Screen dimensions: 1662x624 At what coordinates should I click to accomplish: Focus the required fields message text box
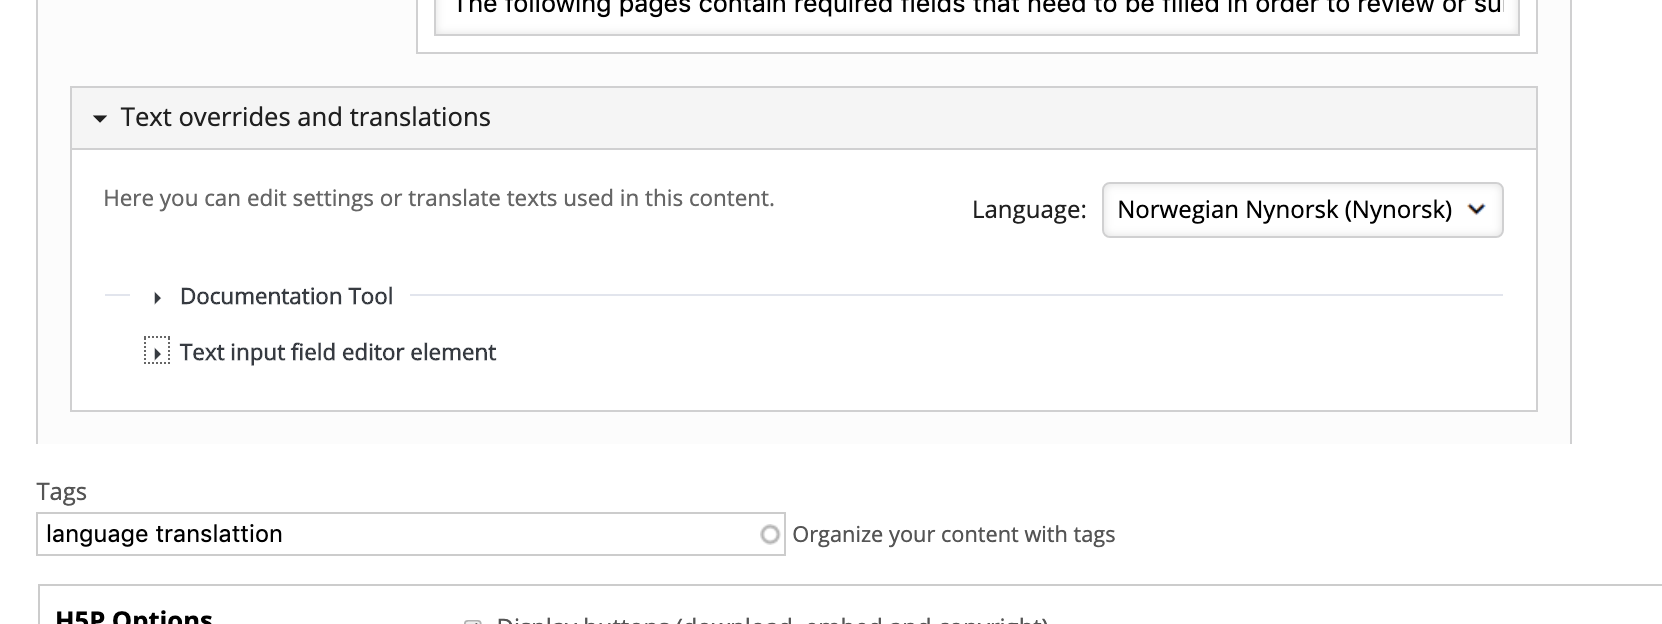pyautogui.click(x=976, y=15)
